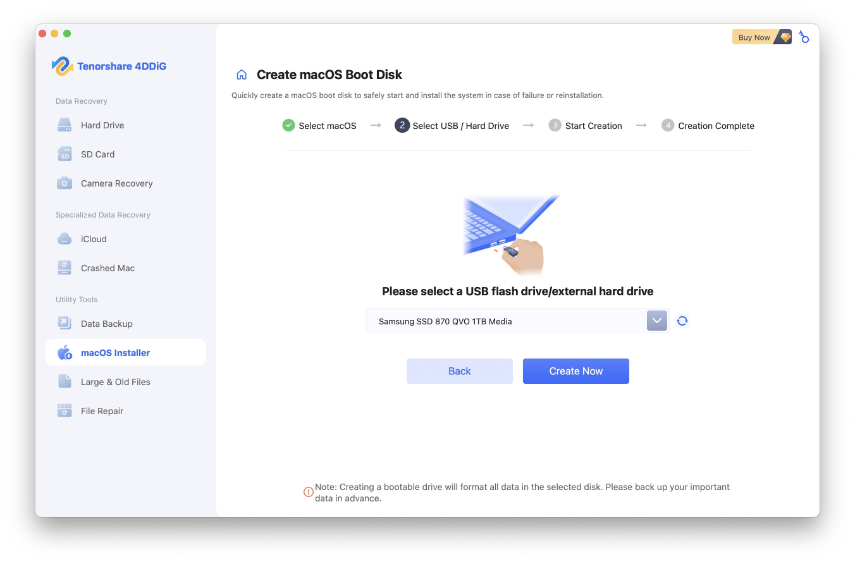
Task: Click the green Select macOS checkmark
Action: 288,125
